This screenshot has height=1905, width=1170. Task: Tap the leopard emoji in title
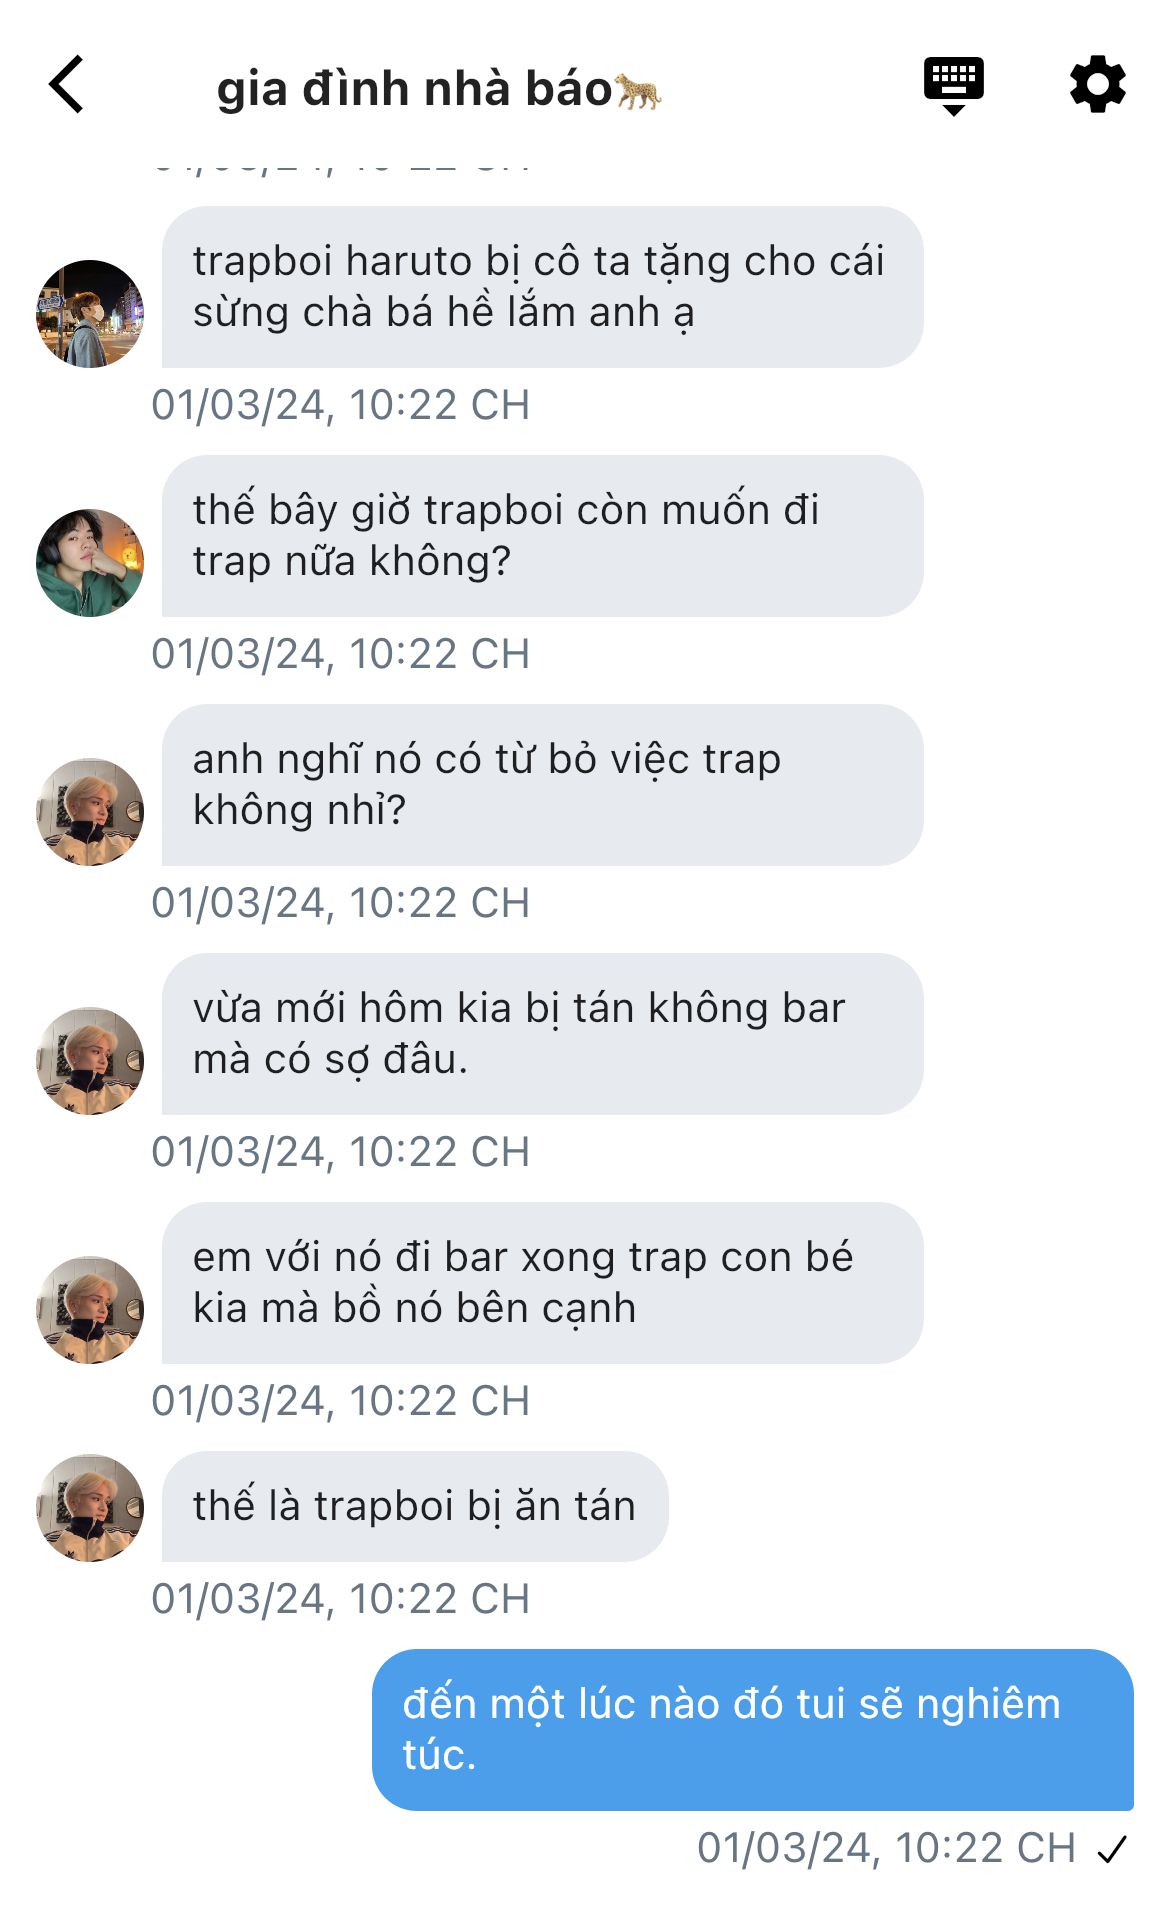(638, 91)
